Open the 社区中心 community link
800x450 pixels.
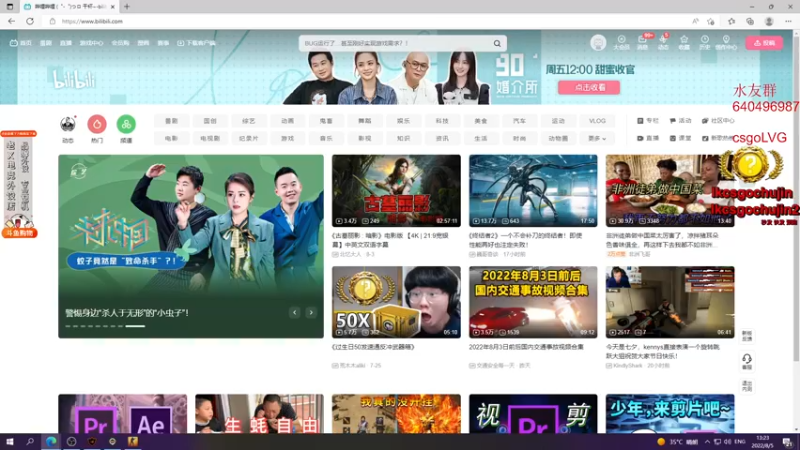click(718, 121)
